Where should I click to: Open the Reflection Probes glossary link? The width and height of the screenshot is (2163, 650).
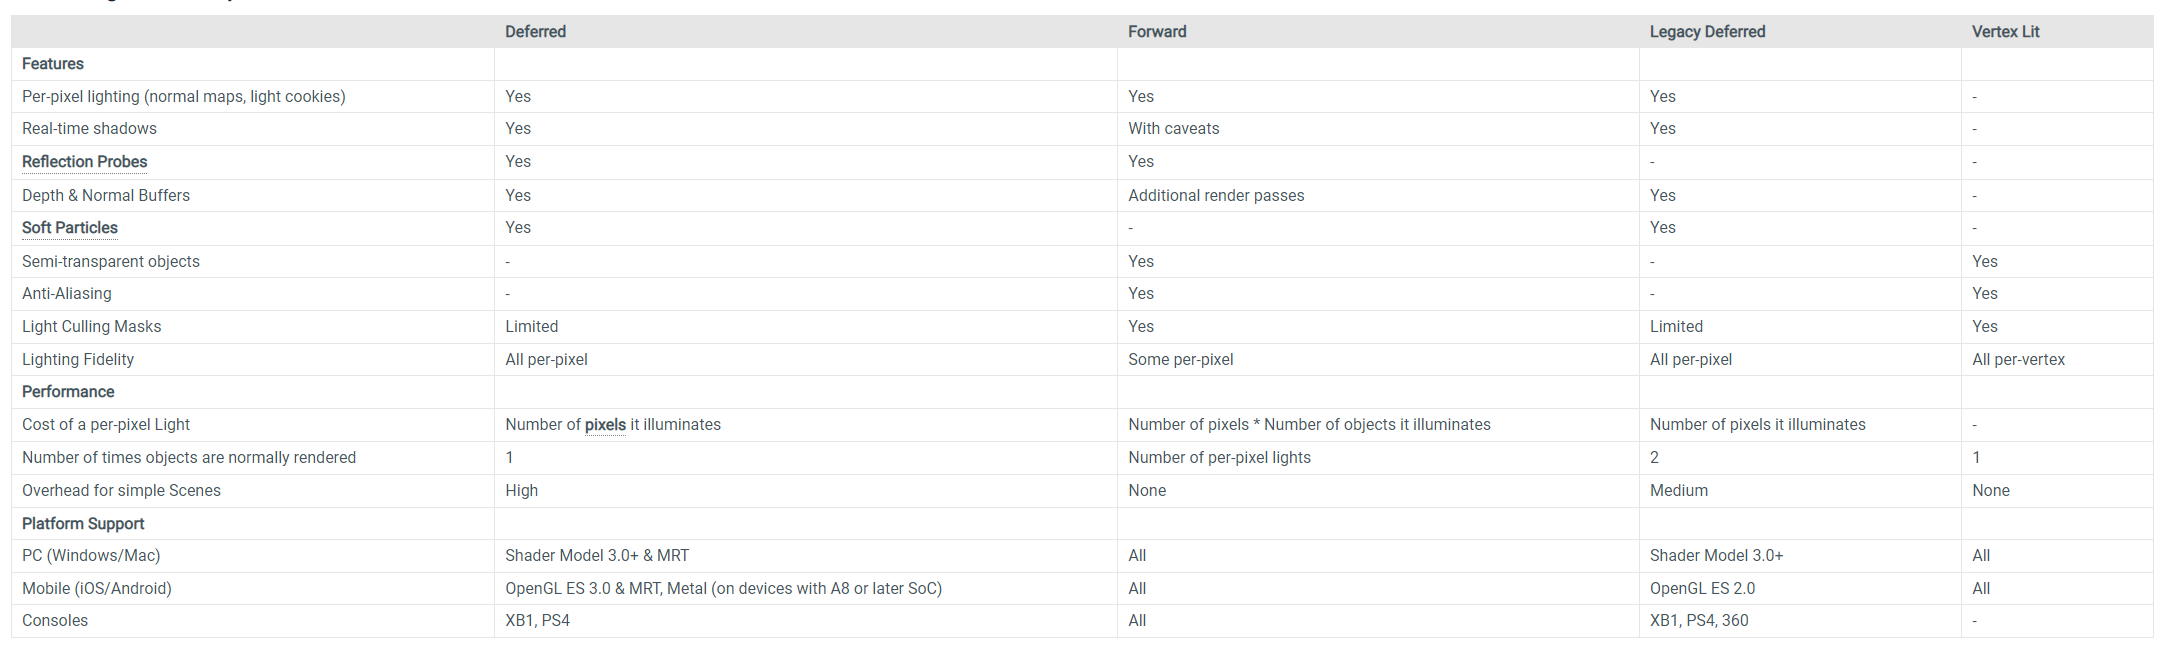pos(84,162)
